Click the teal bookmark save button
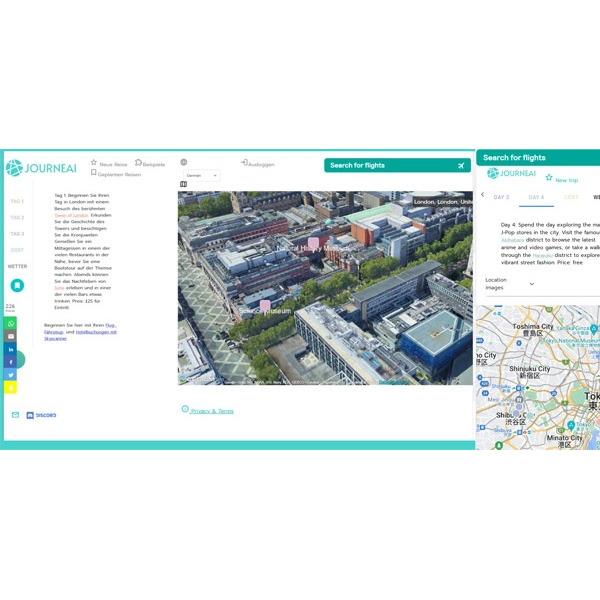Viewport: 600px width, 600px height. tap(17, 286)
